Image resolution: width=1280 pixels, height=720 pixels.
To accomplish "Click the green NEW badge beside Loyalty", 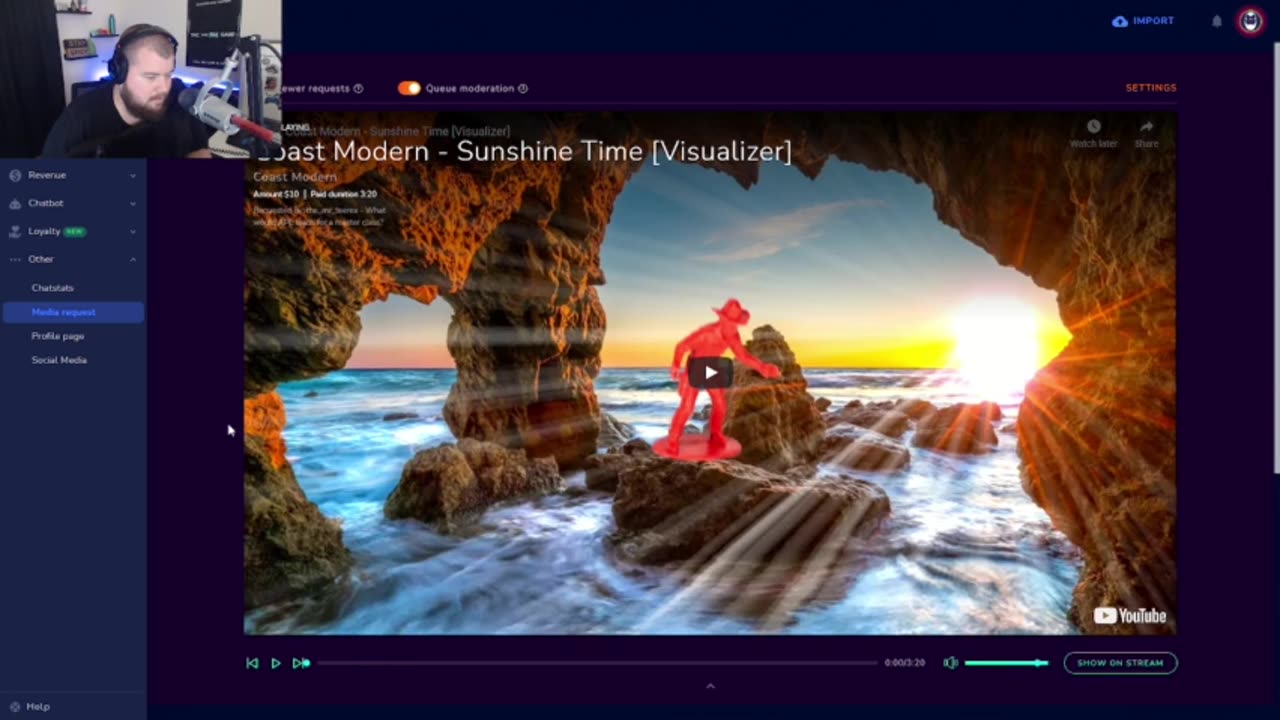I will (74, 231).
